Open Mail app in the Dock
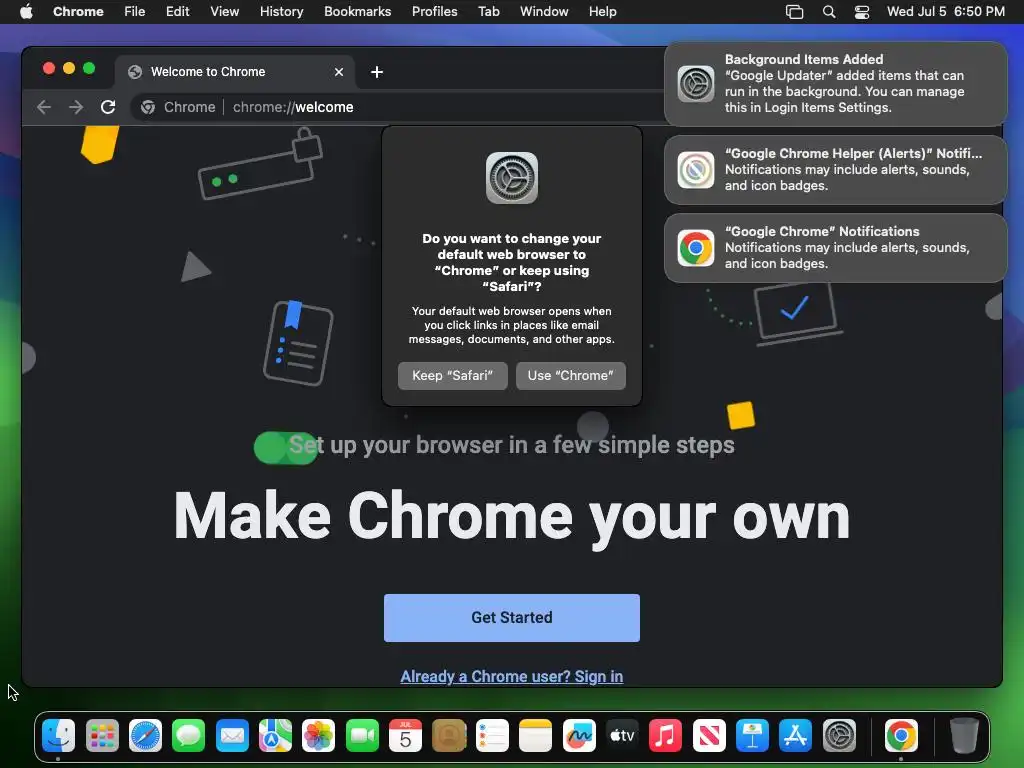 (232, 735)
